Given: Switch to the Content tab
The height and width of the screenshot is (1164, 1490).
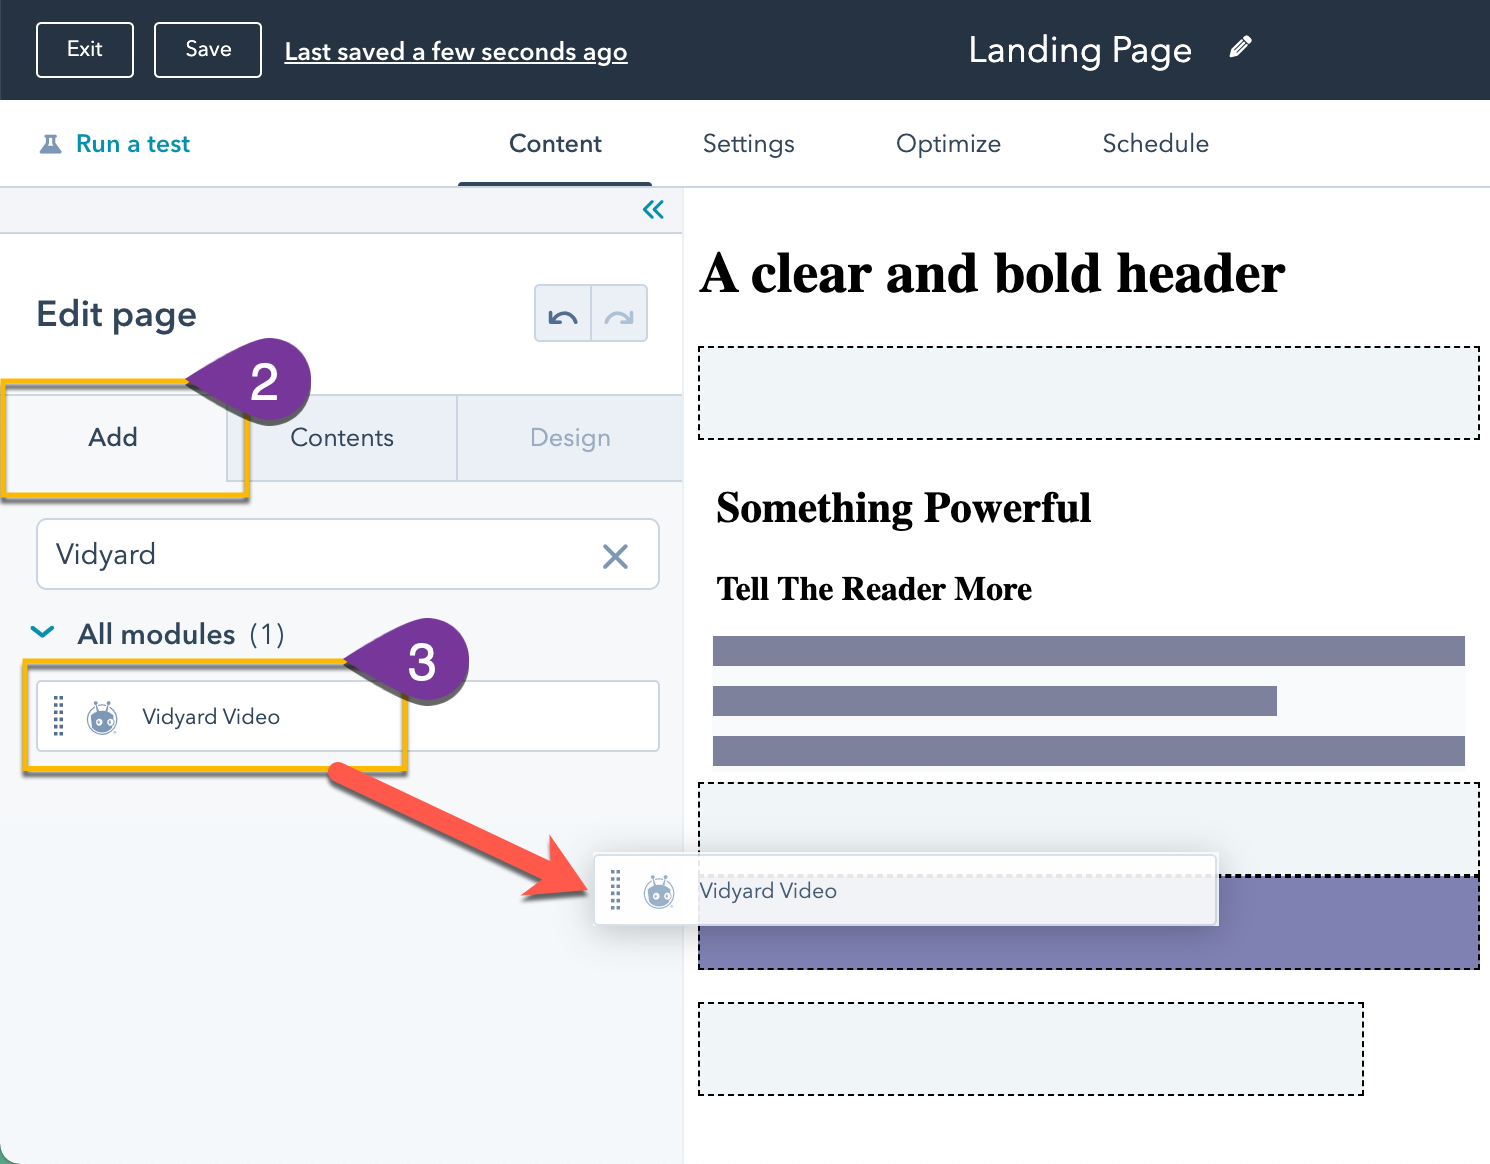Looking at the screenshot, I should pyautogui.click(x=555, y=144).
